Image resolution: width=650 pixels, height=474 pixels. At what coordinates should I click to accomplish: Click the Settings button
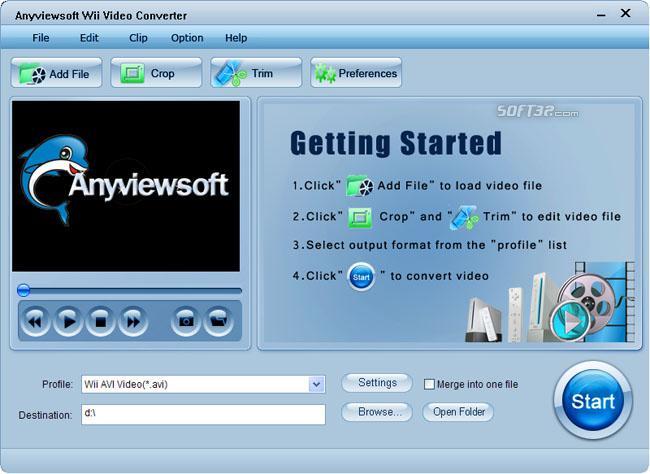(377, 383)
